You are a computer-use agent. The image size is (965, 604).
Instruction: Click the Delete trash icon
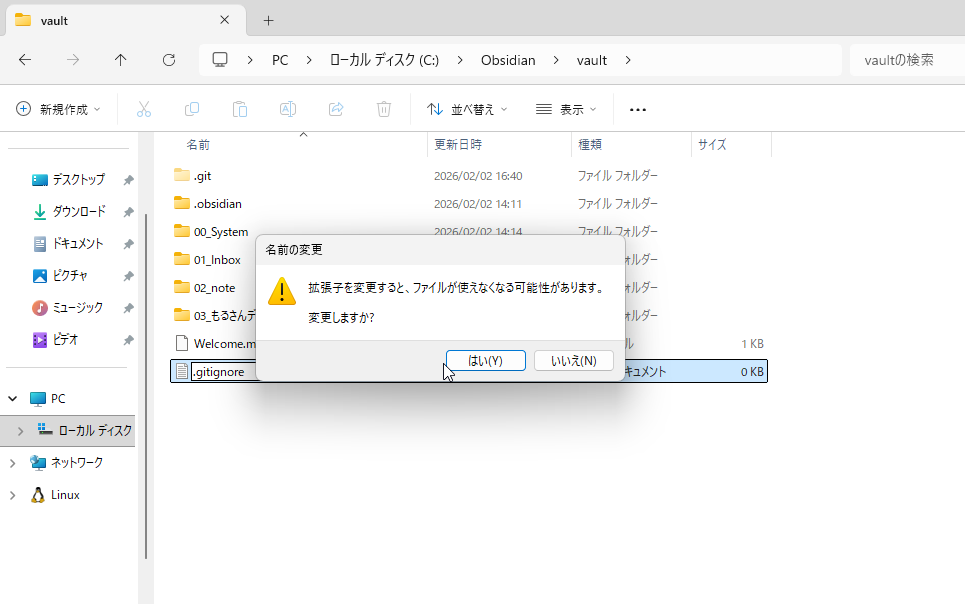point(384,109)
